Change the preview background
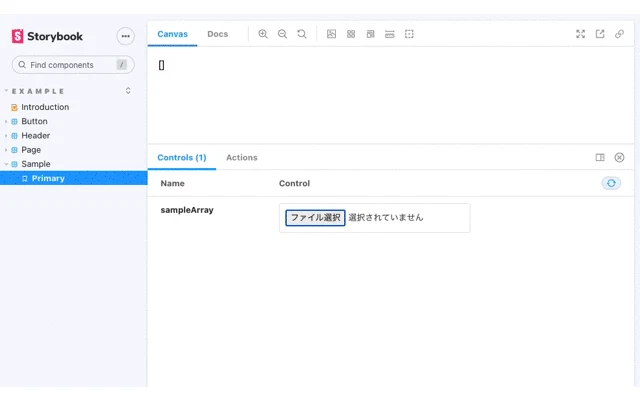This screenshot has width=640, height=400. tap(331, 34)
